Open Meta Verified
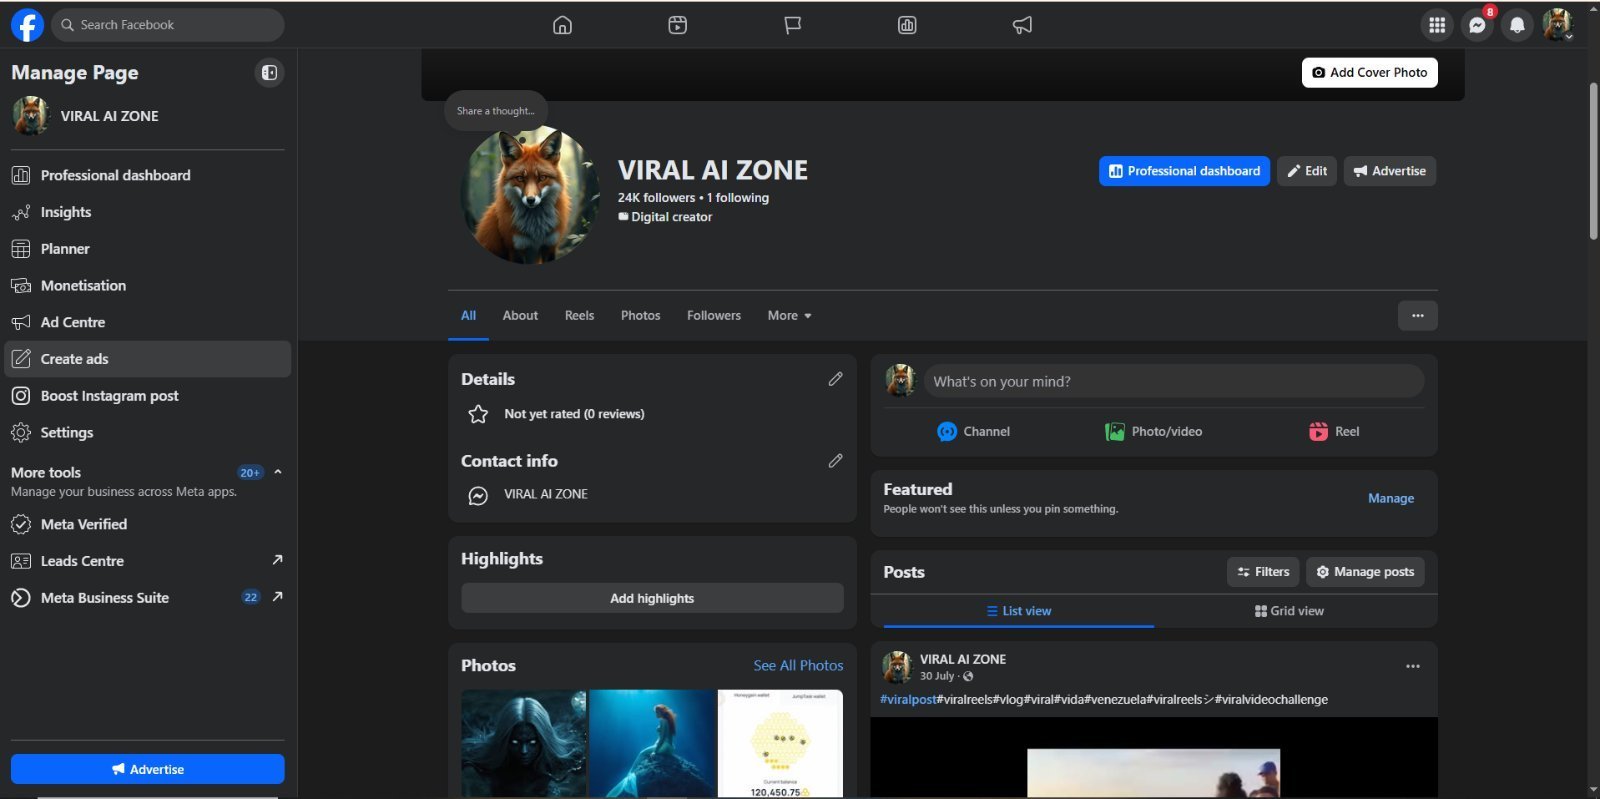Viewport: 1600px width, 799px height. pos(148,524)
